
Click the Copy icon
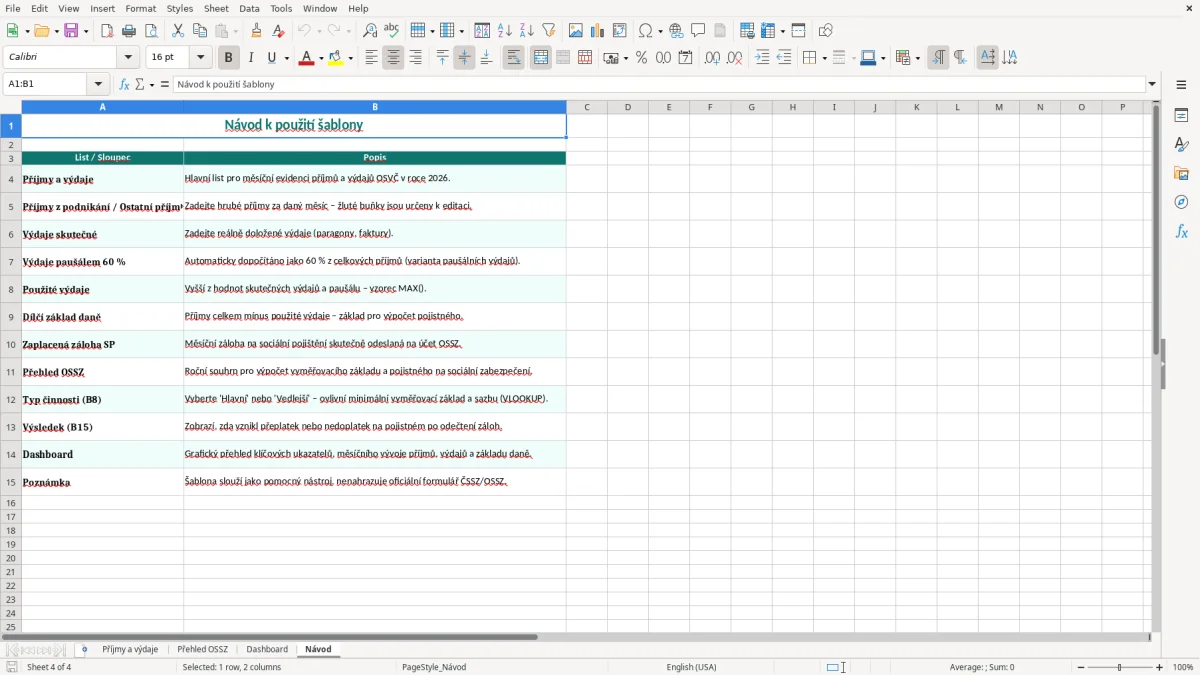(x=200, y=31)
